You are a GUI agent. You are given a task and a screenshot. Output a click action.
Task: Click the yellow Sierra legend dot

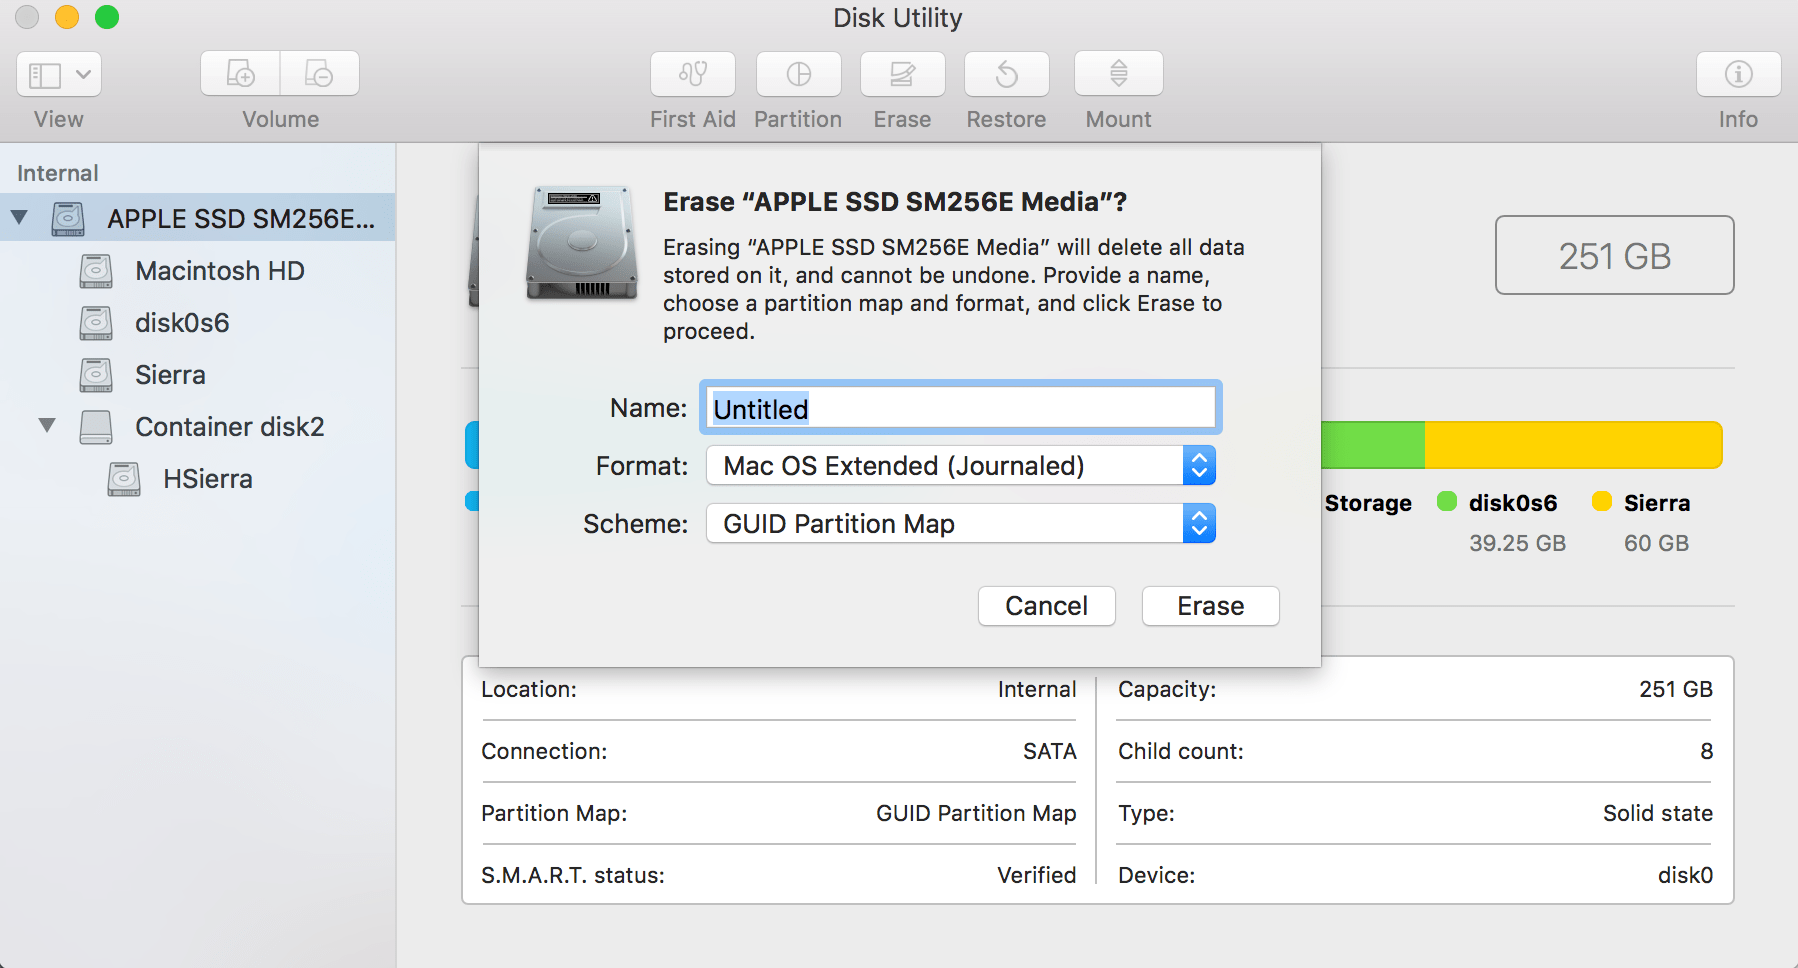1602,501
